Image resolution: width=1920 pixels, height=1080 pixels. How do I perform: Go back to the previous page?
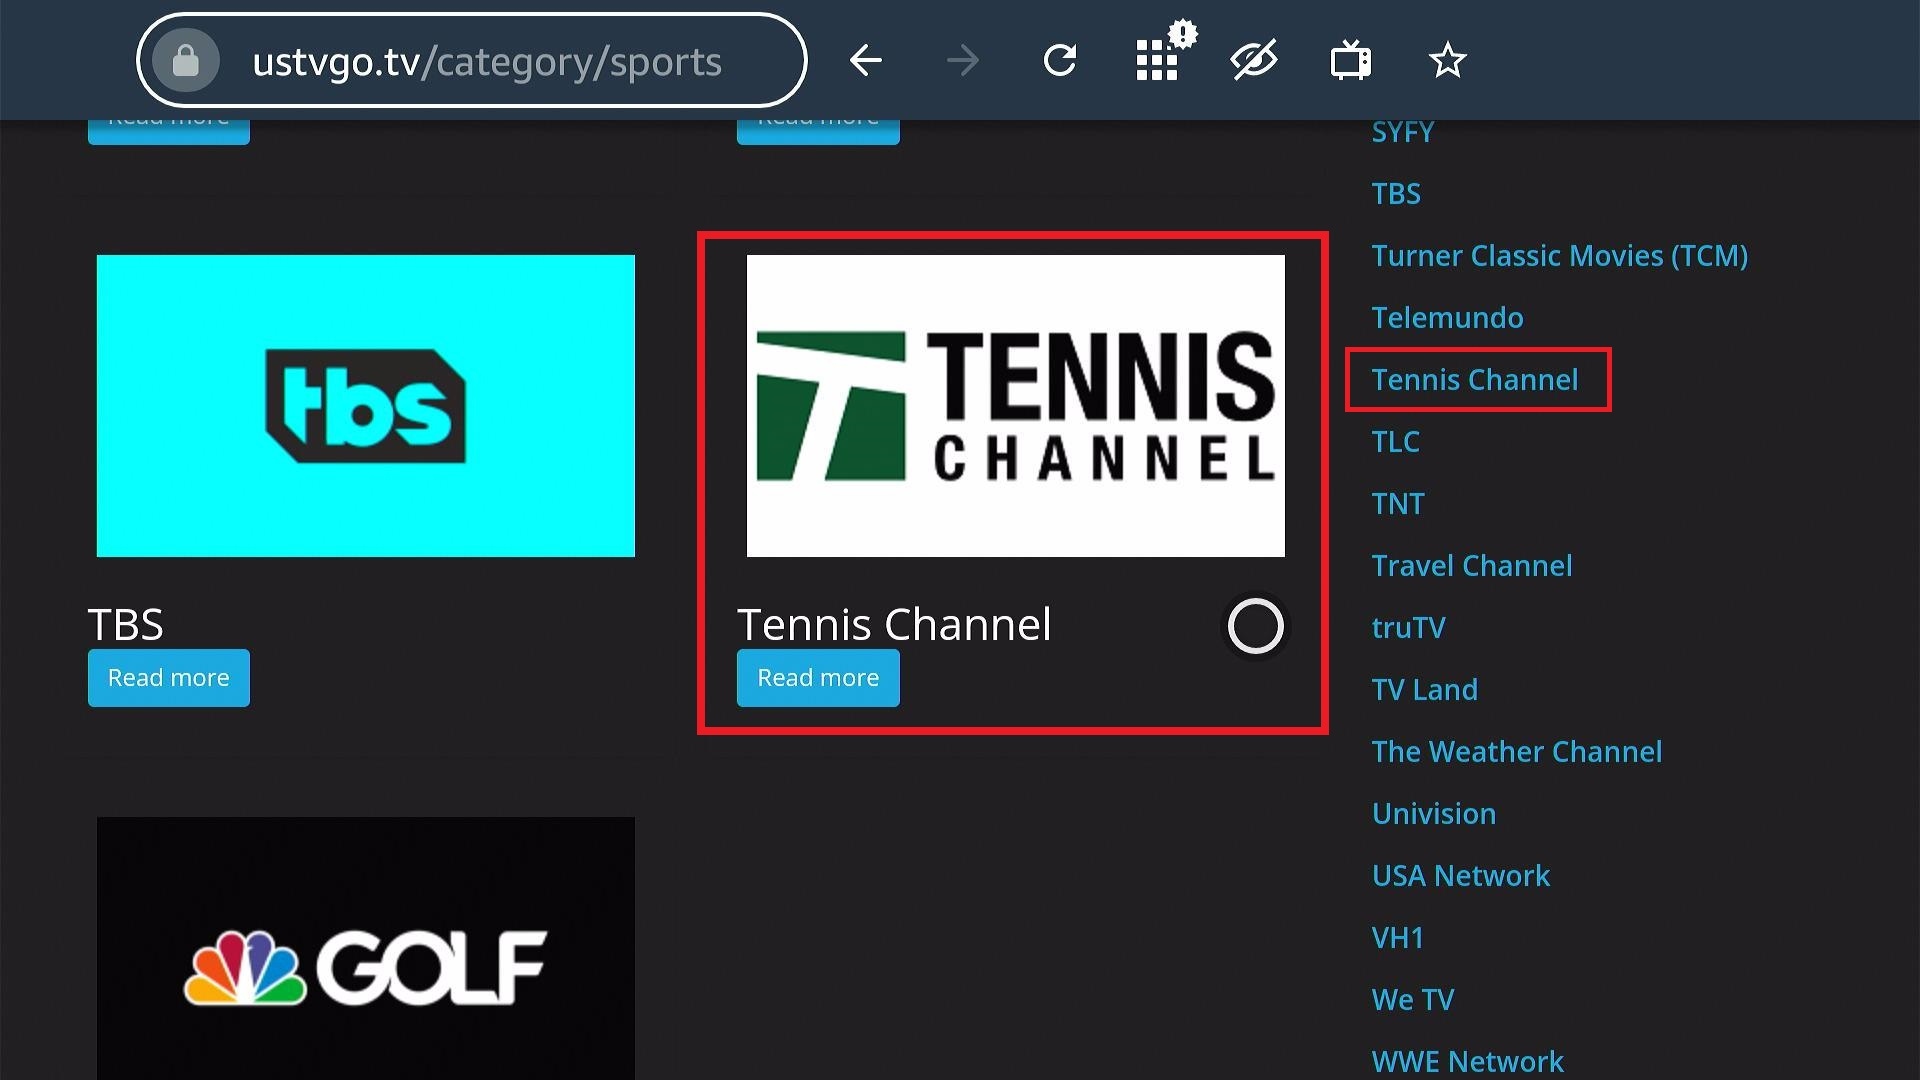[865, 61]
